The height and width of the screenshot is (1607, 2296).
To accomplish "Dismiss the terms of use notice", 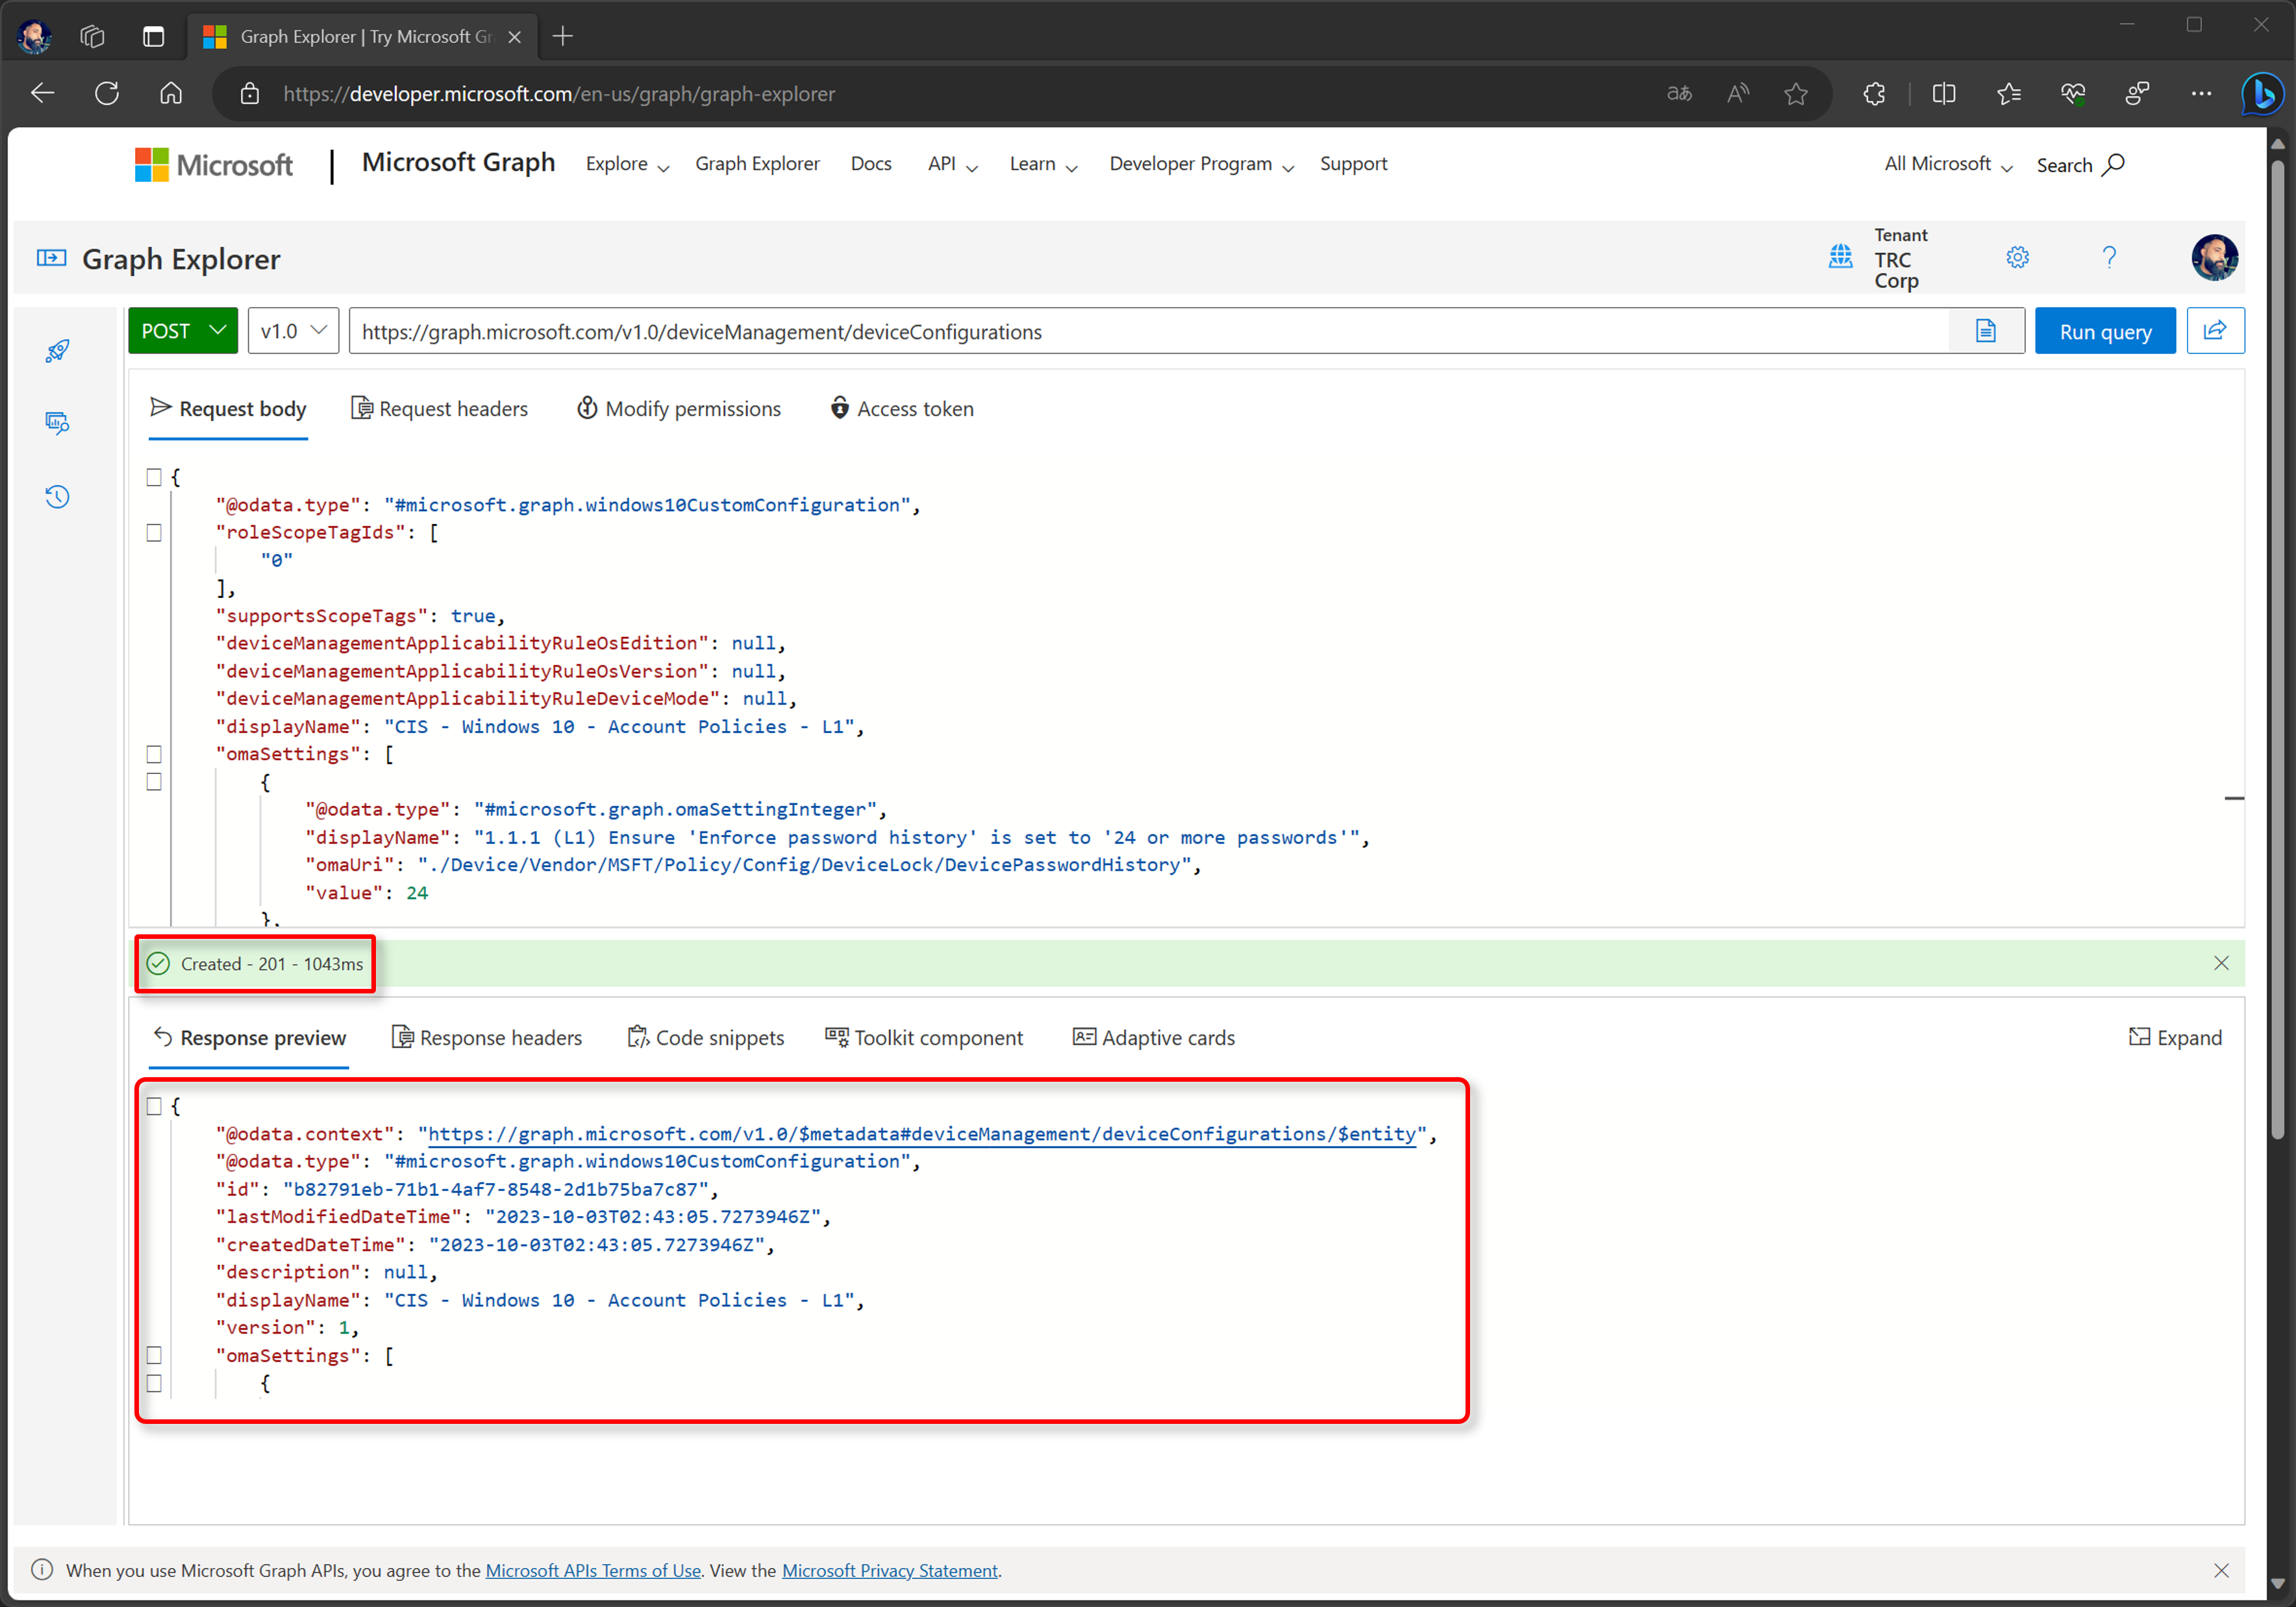I will [x=2221, y=1570].
